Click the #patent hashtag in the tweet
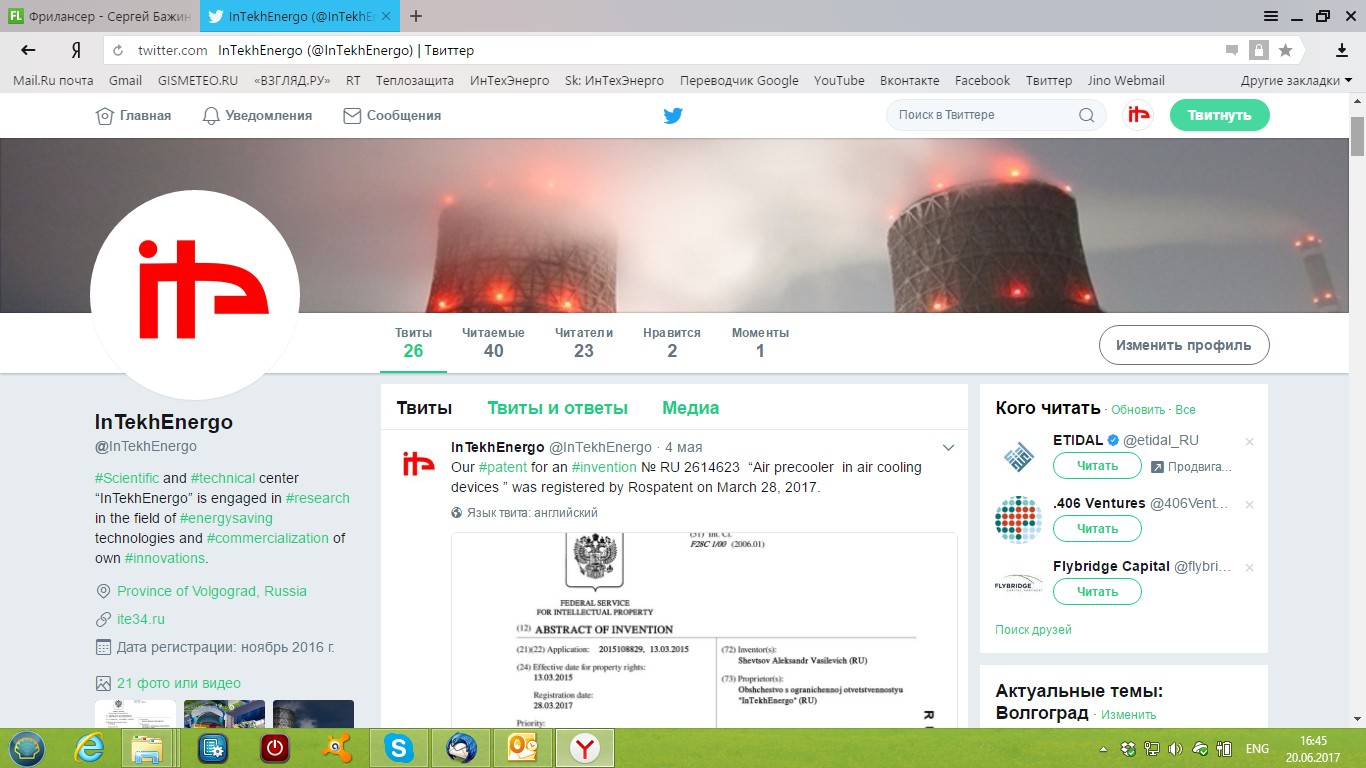 tap(503, 467)
